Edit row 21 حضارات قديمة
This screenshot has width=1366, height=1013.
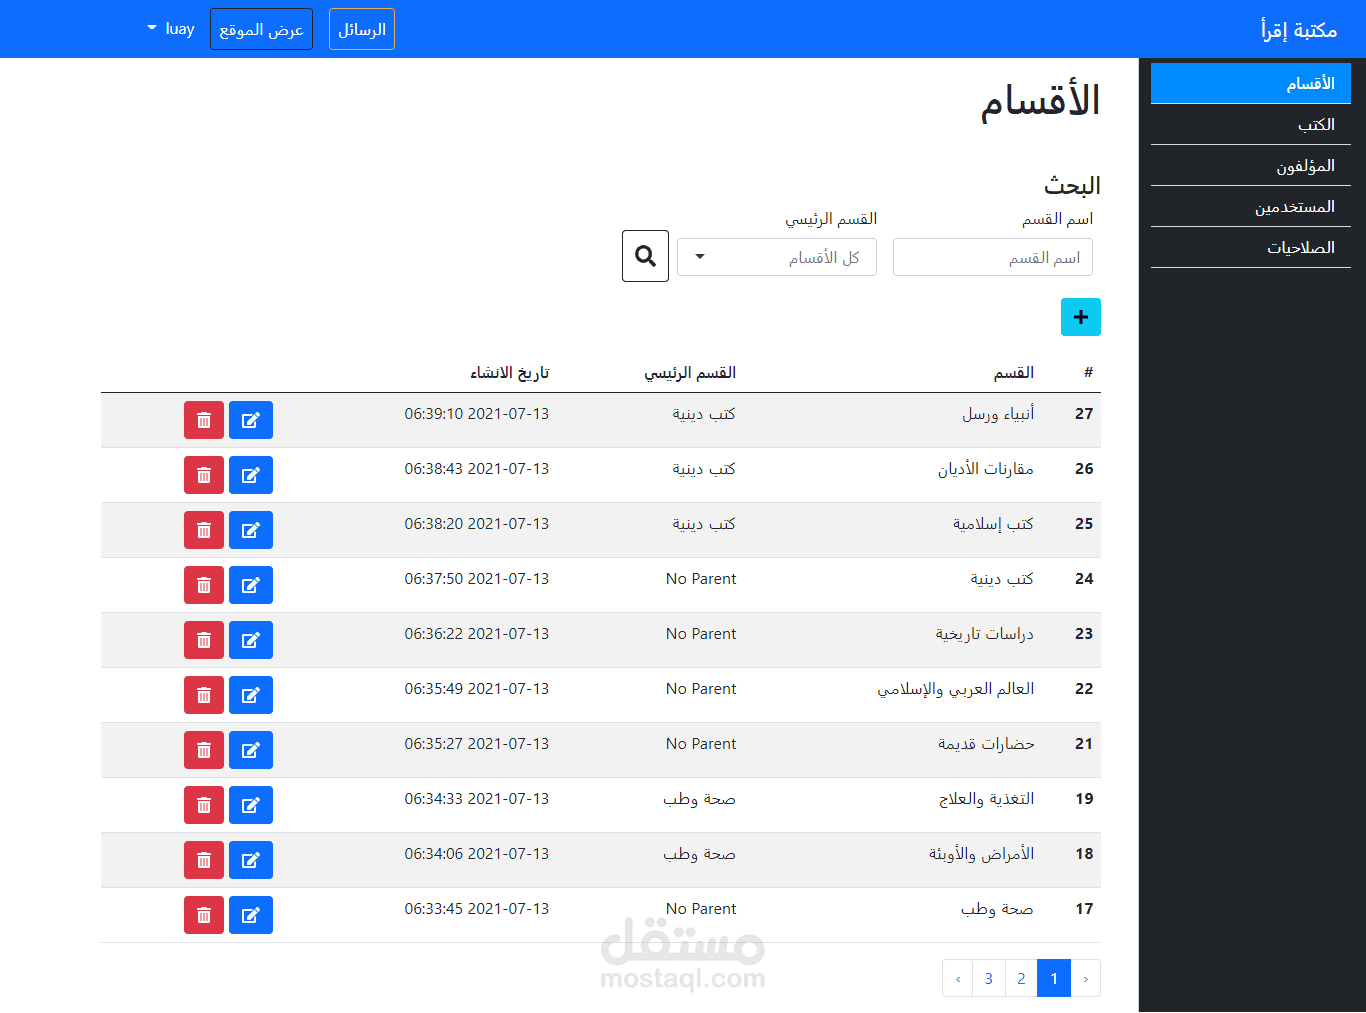(250, 750)
